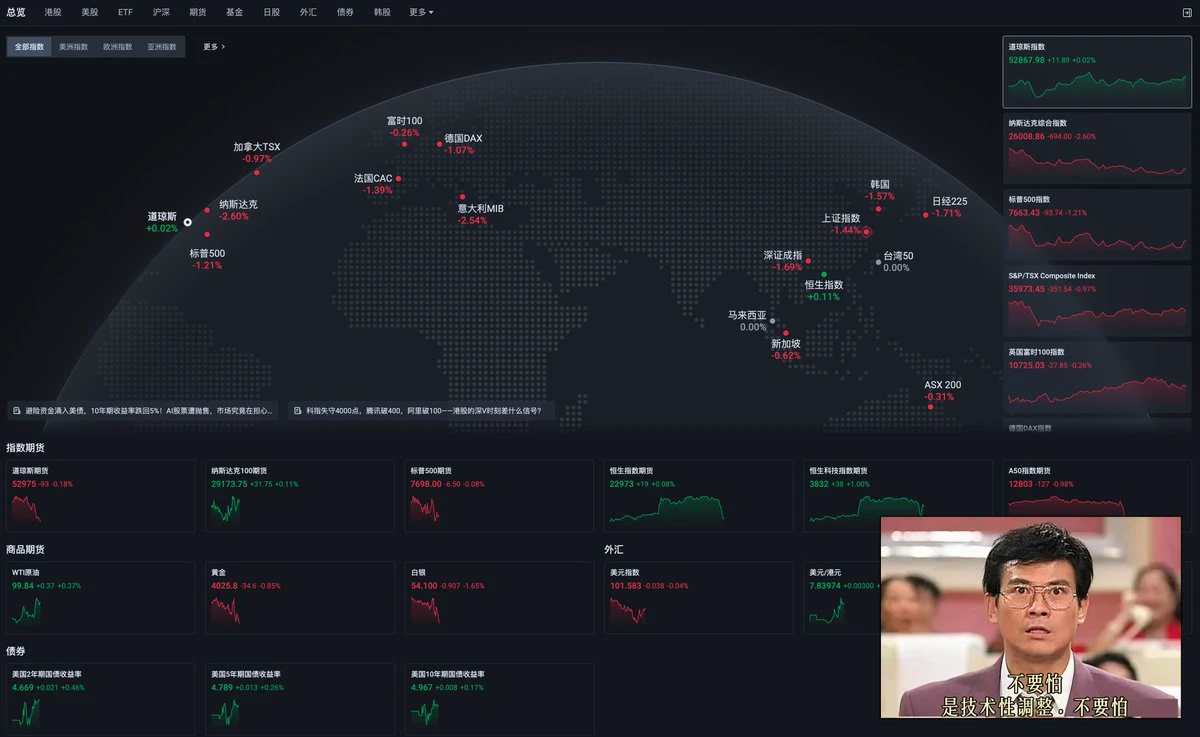Switch the map filter to 亚洲指数
1200x737 pixels.
click(161, 47)
